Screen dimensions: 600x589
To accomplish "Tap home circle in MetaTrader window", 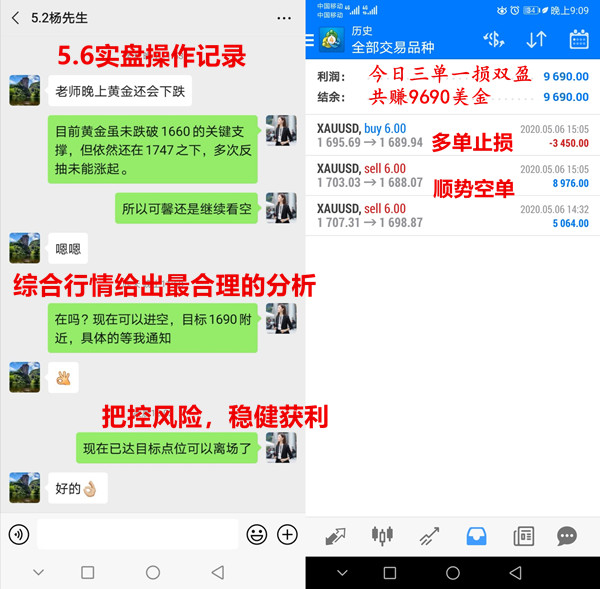I will pos(453,573).
